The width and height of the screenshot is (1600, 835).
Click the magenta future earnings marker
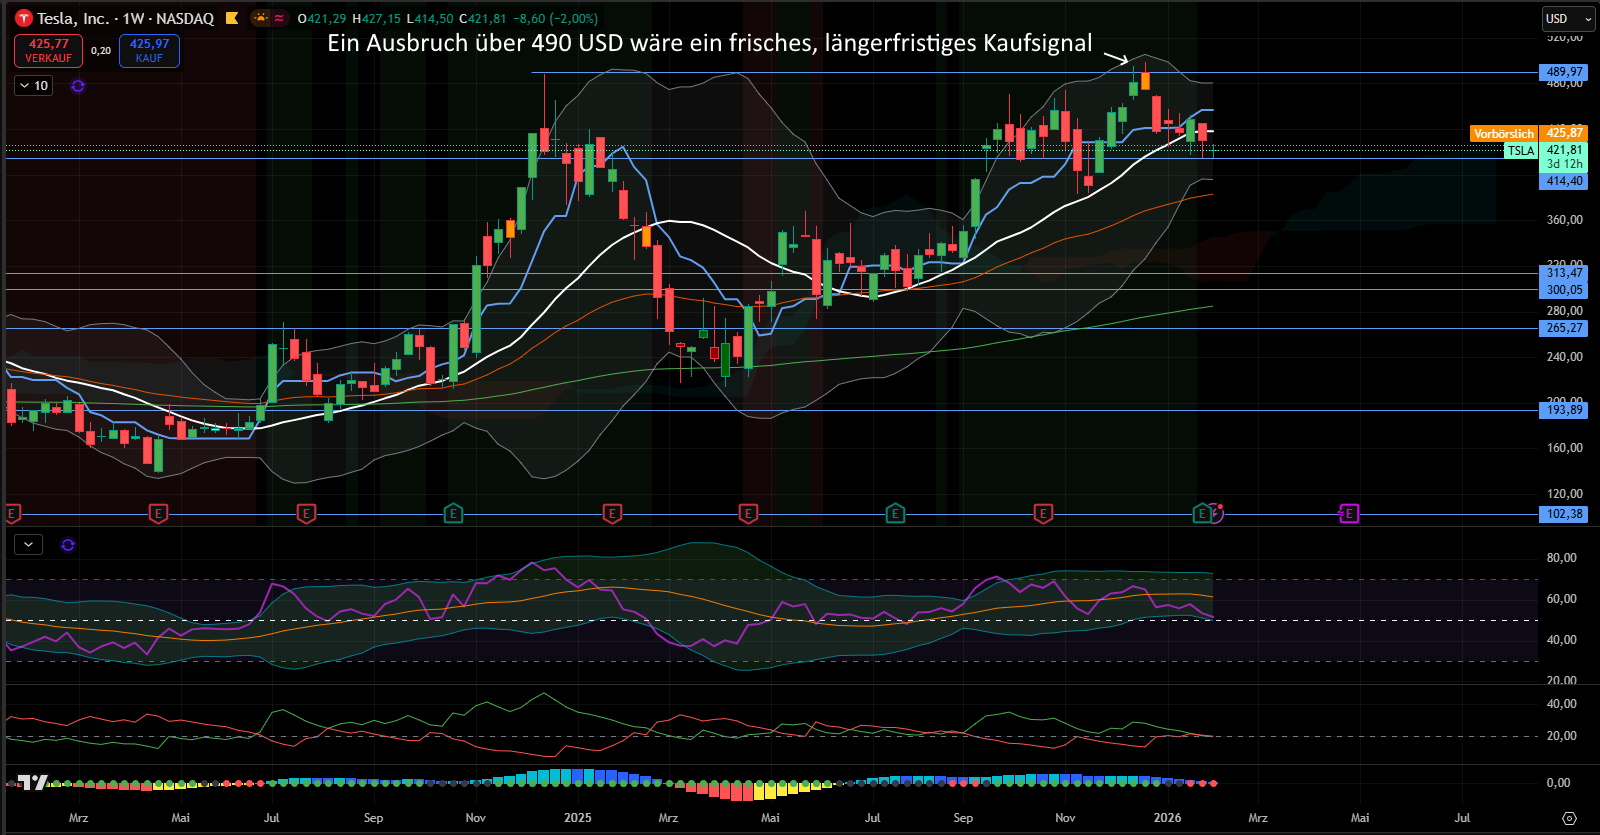click(x=1349, y=514)
